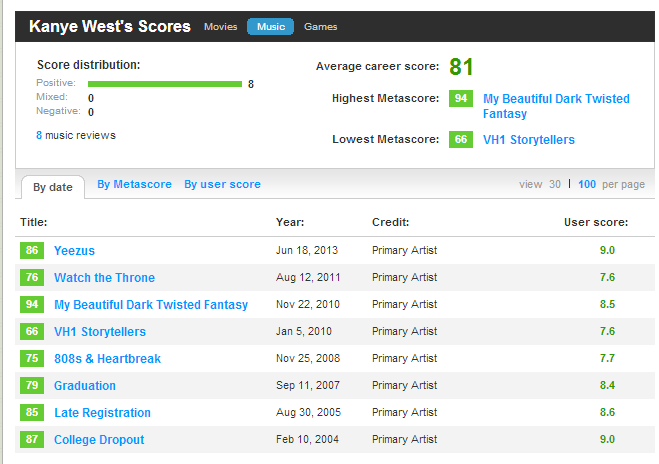Click the 66 badge beside Lowest Metascore

coord(461,139)
